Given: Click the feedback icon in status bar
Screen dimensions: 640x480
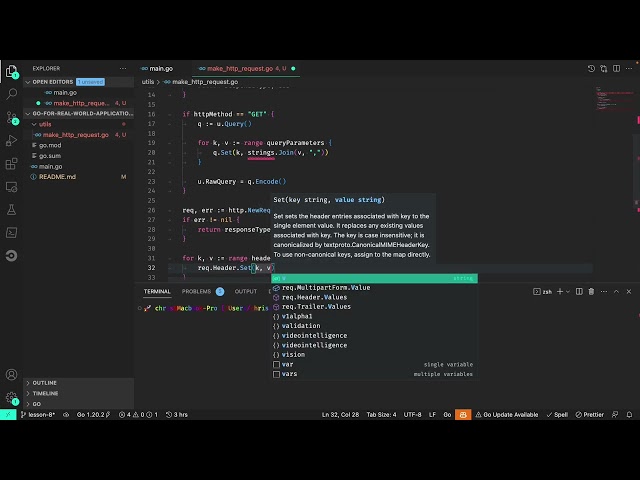Looking at the screenshot, I should tap(615, 415).
